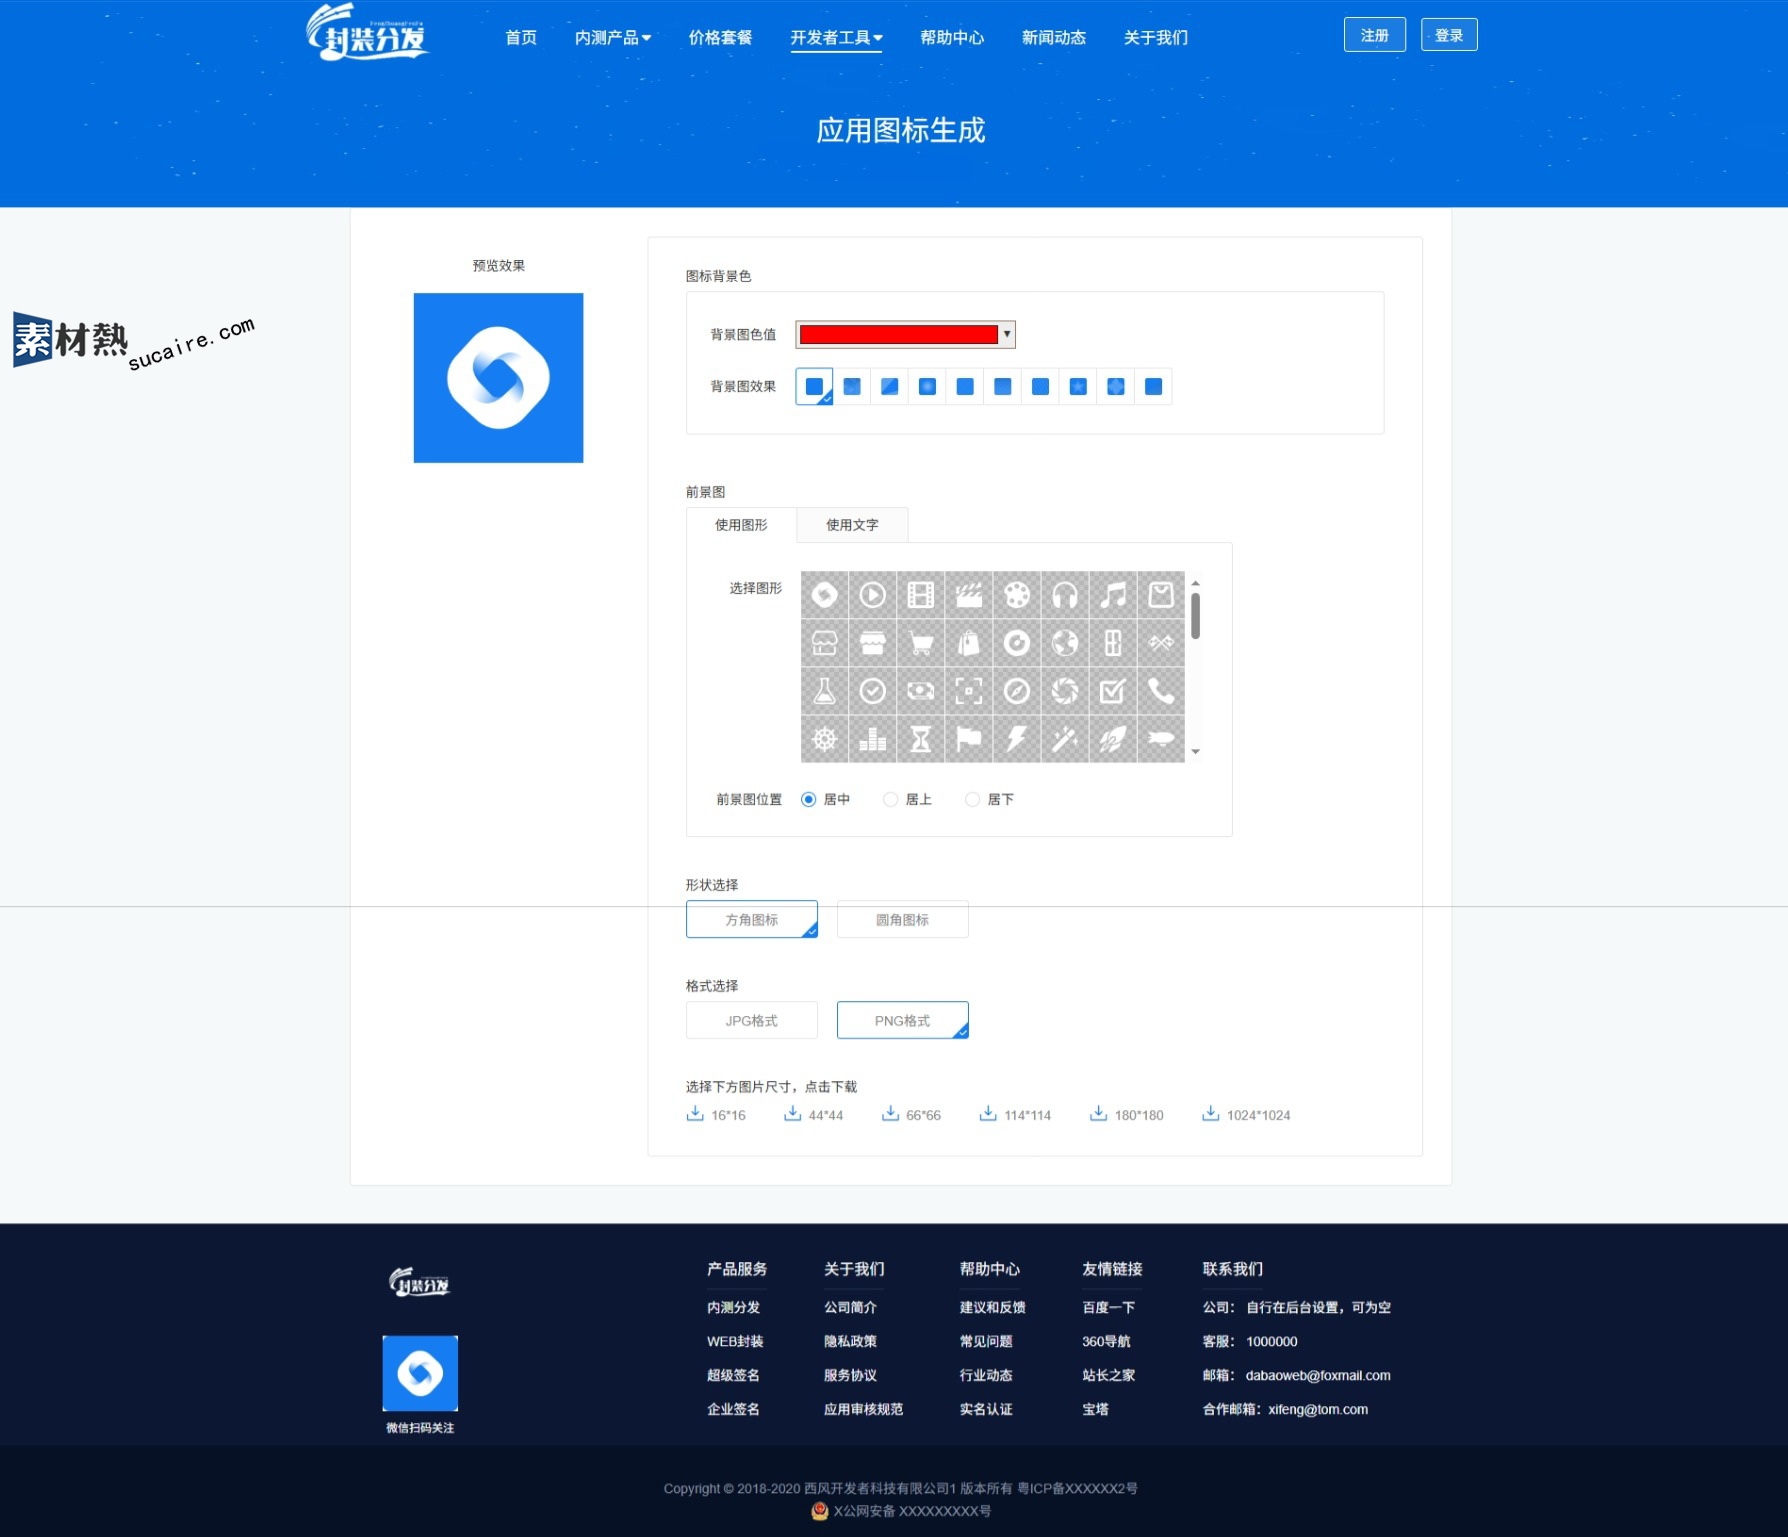Select the last background effect swatch

click(x=1153, y=387)
